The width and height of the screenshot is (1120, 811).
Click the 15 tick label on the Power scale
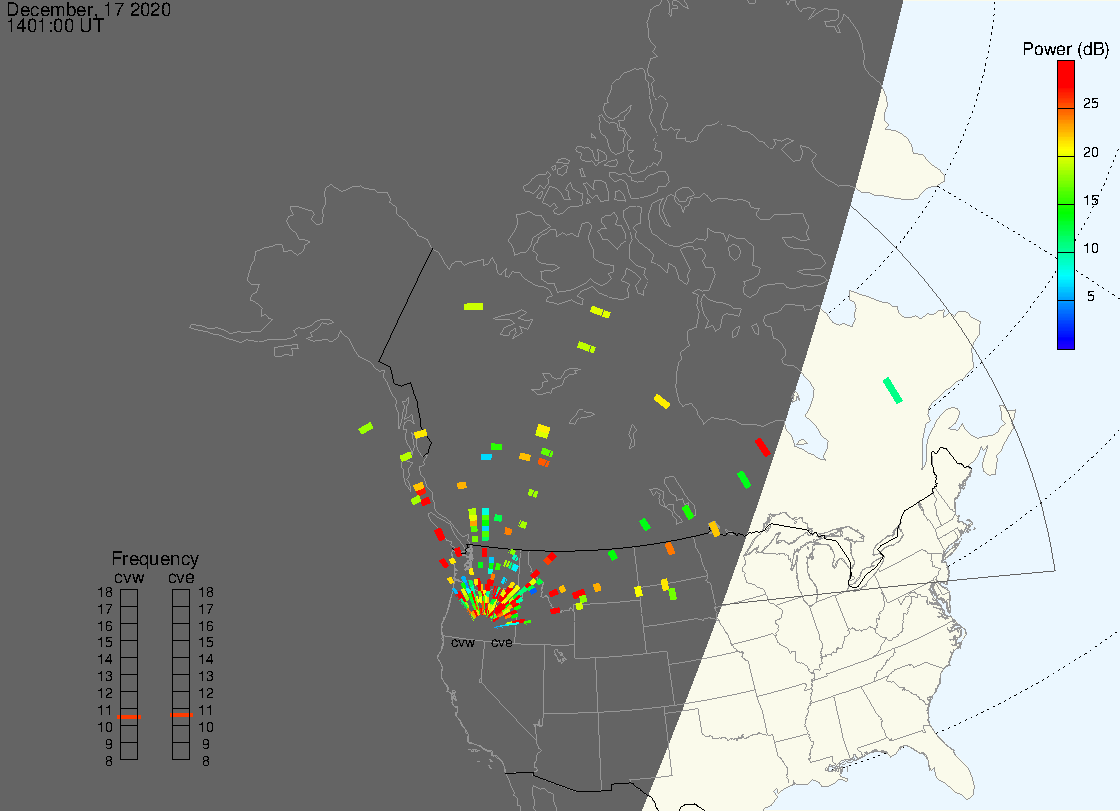point(1091,200)
